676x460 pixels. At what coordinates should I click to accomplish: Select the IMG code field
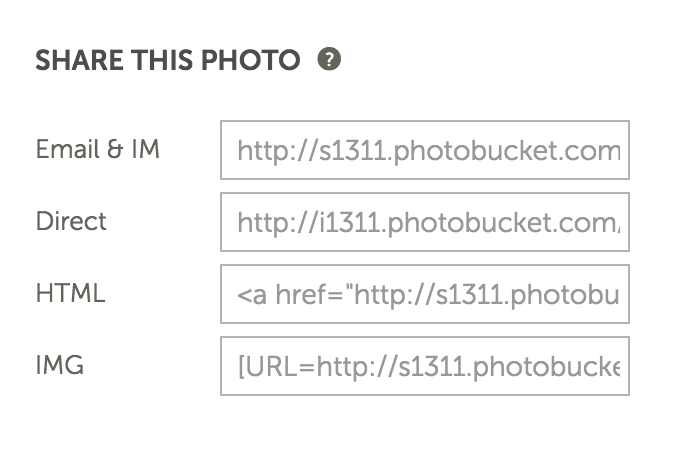425,366
